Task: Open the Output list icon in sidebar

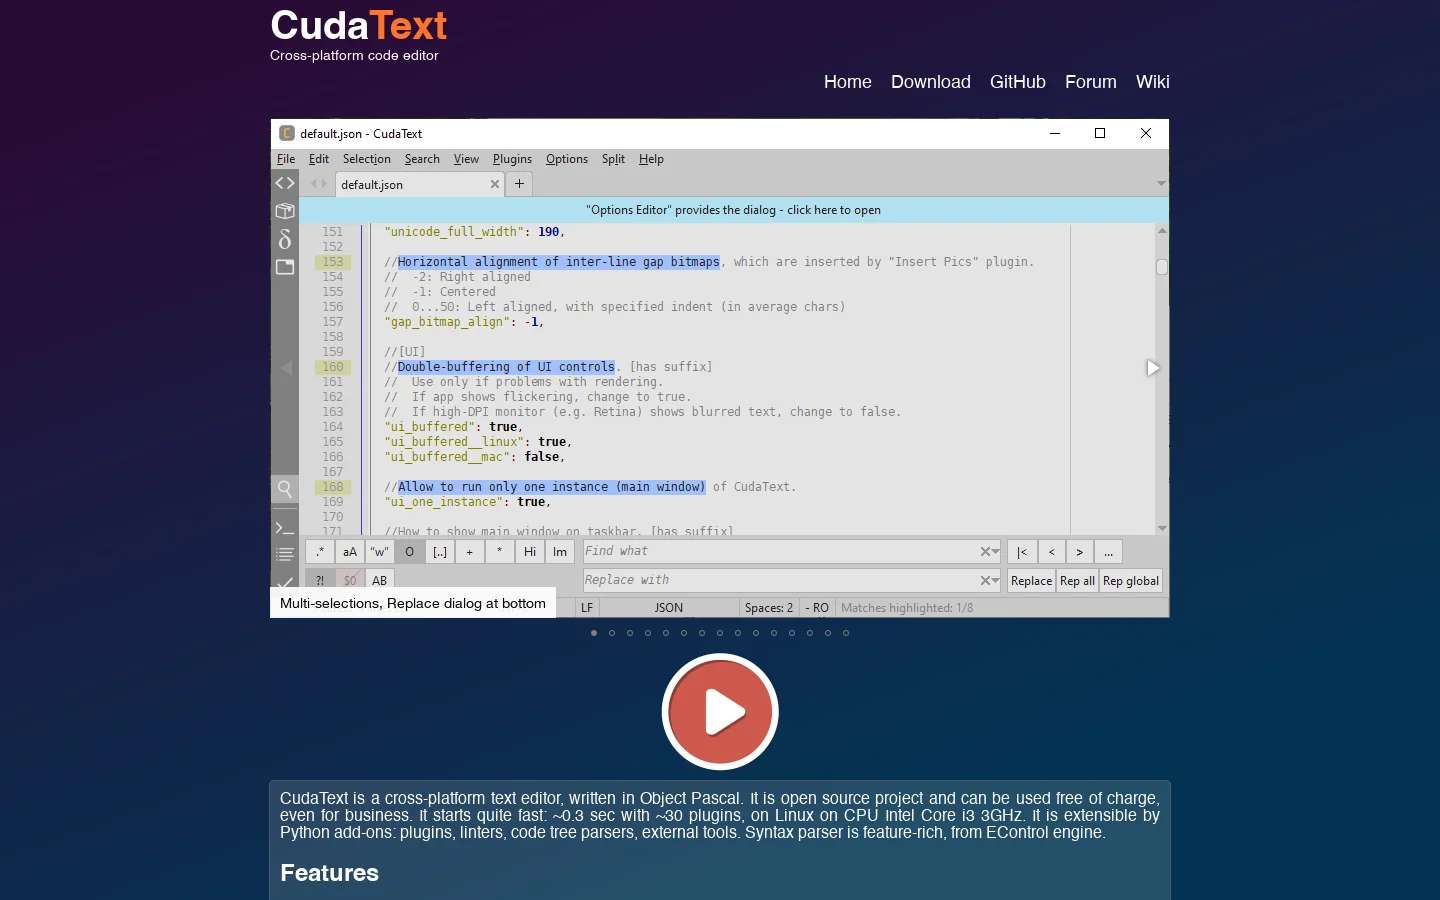Action: coord(285,554)
